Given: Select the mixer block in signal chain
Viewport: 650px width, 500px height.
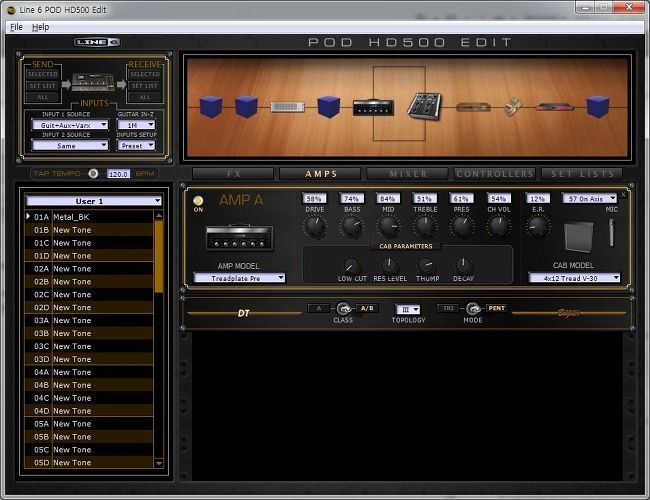Looking at the screenshot, I should tap(424, 106).
